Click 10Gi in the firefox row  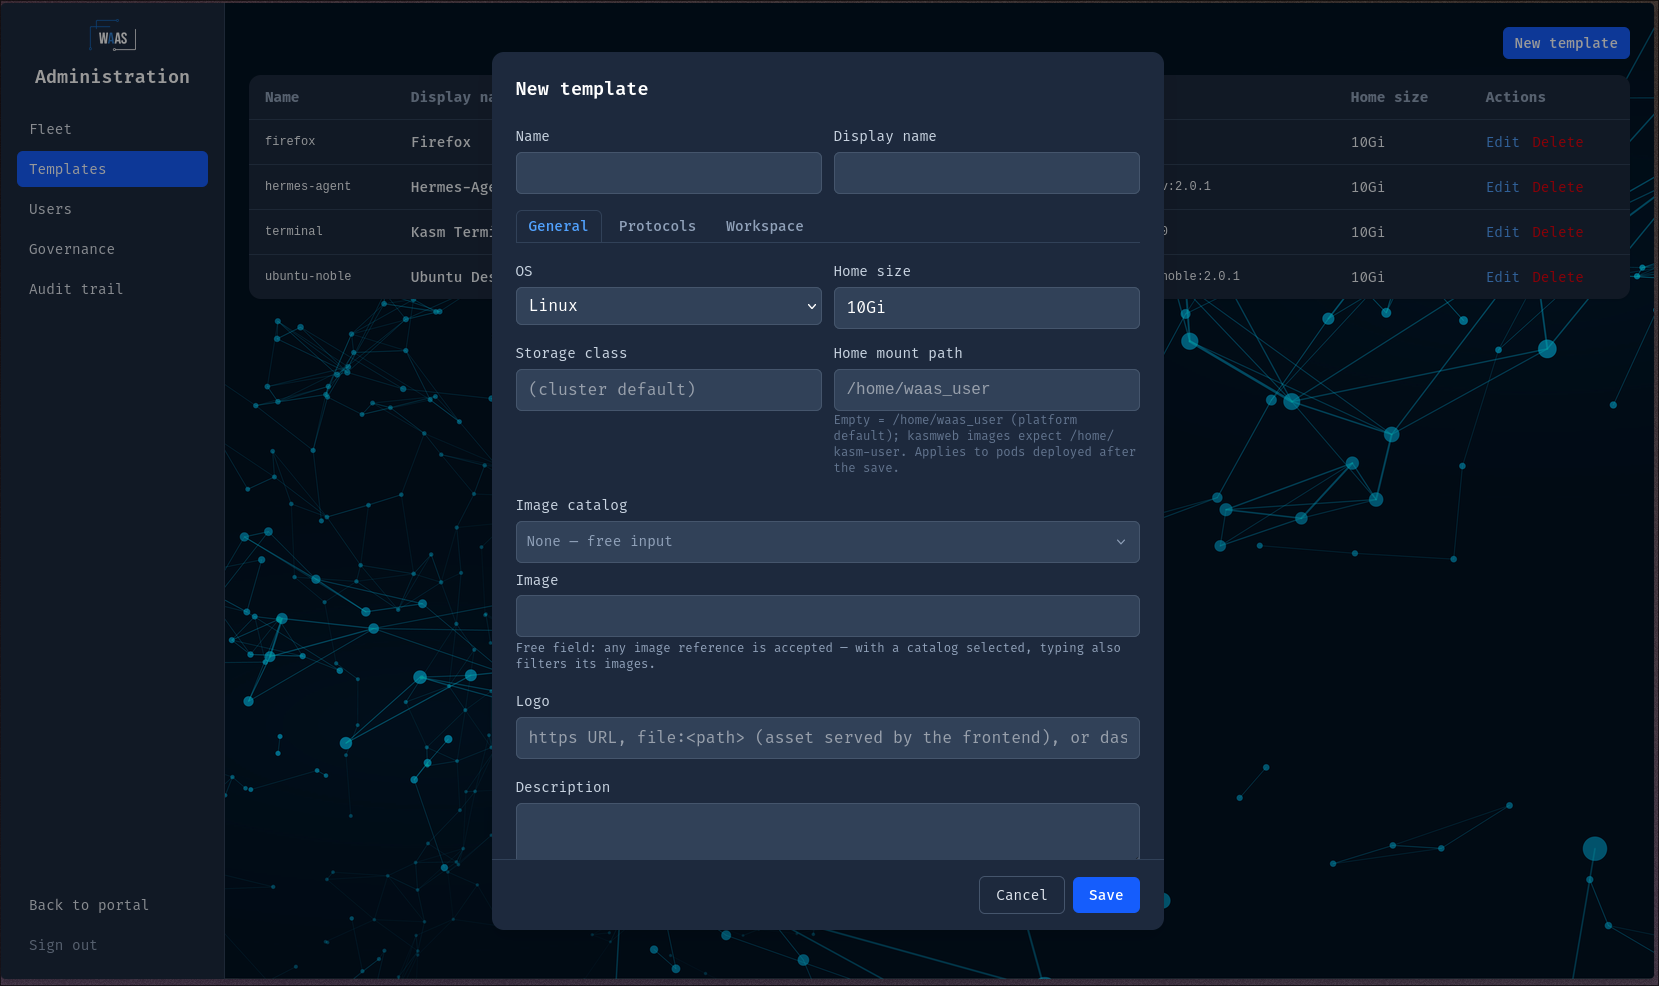1367,142
